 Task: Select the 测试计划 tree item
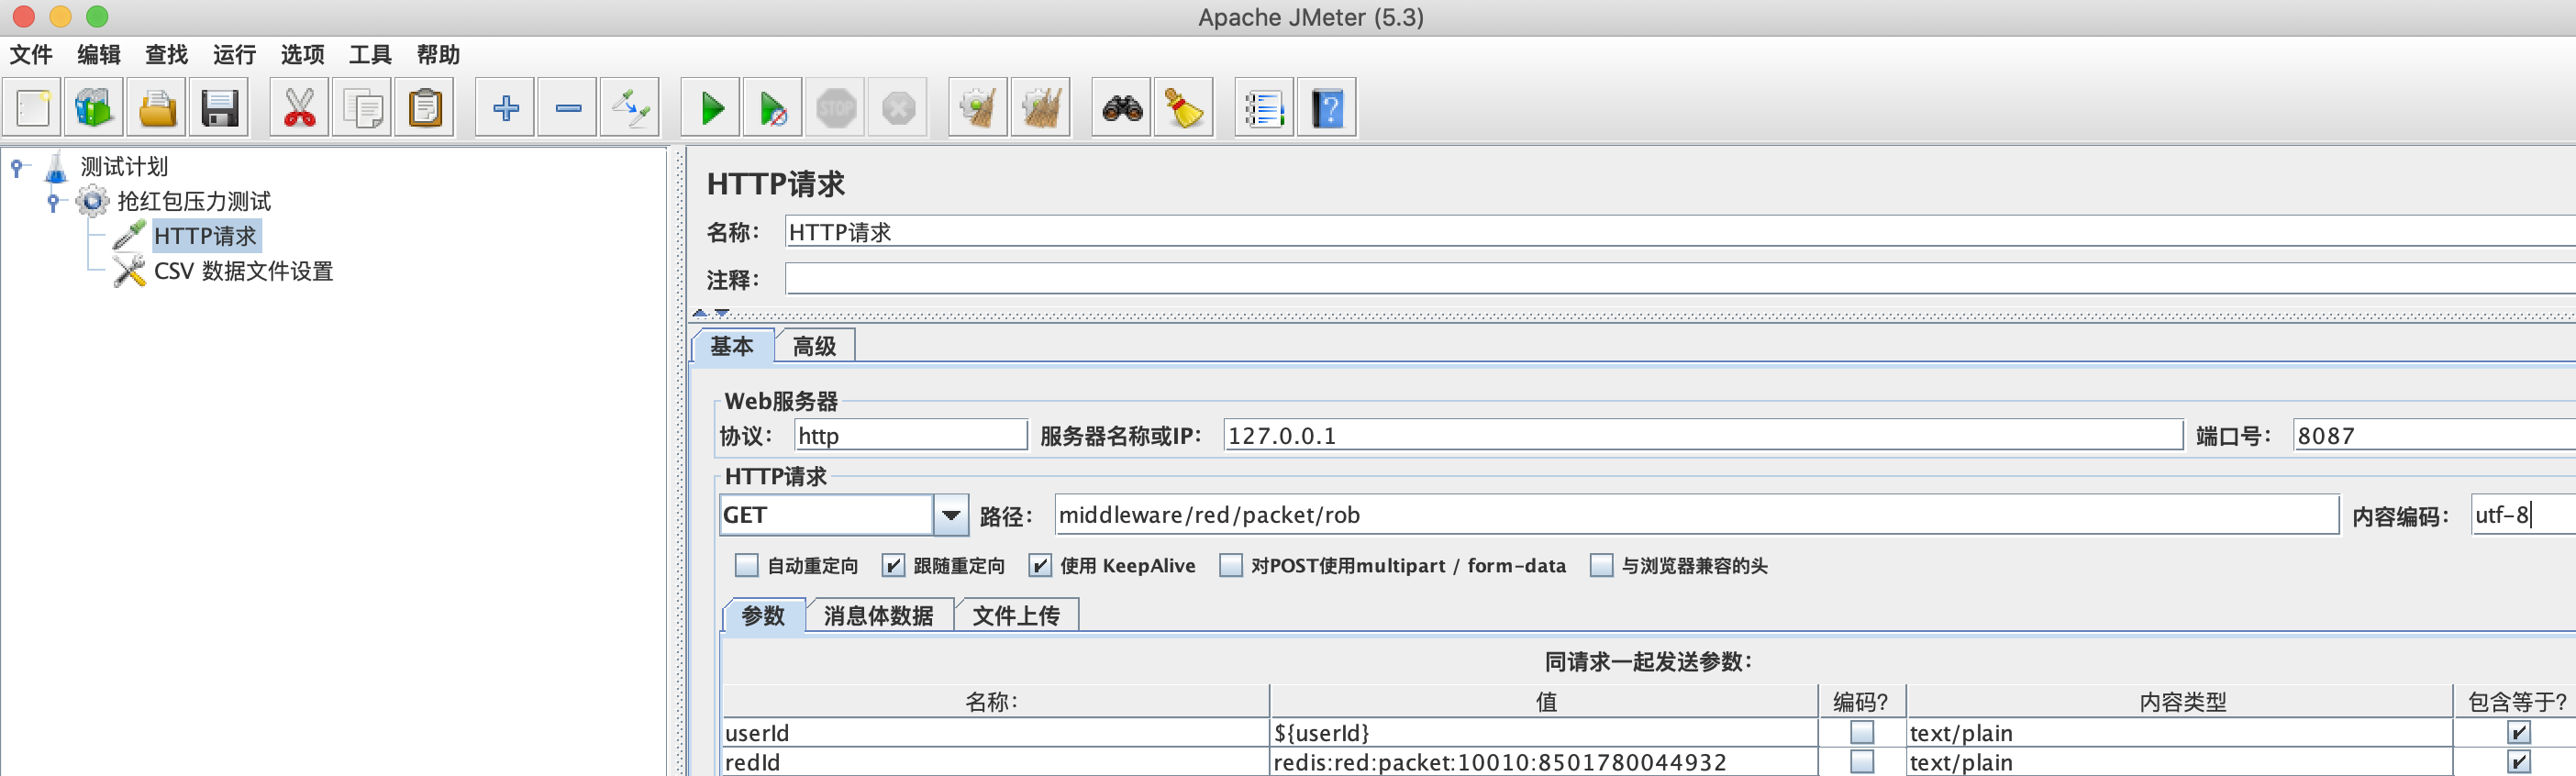124,167
